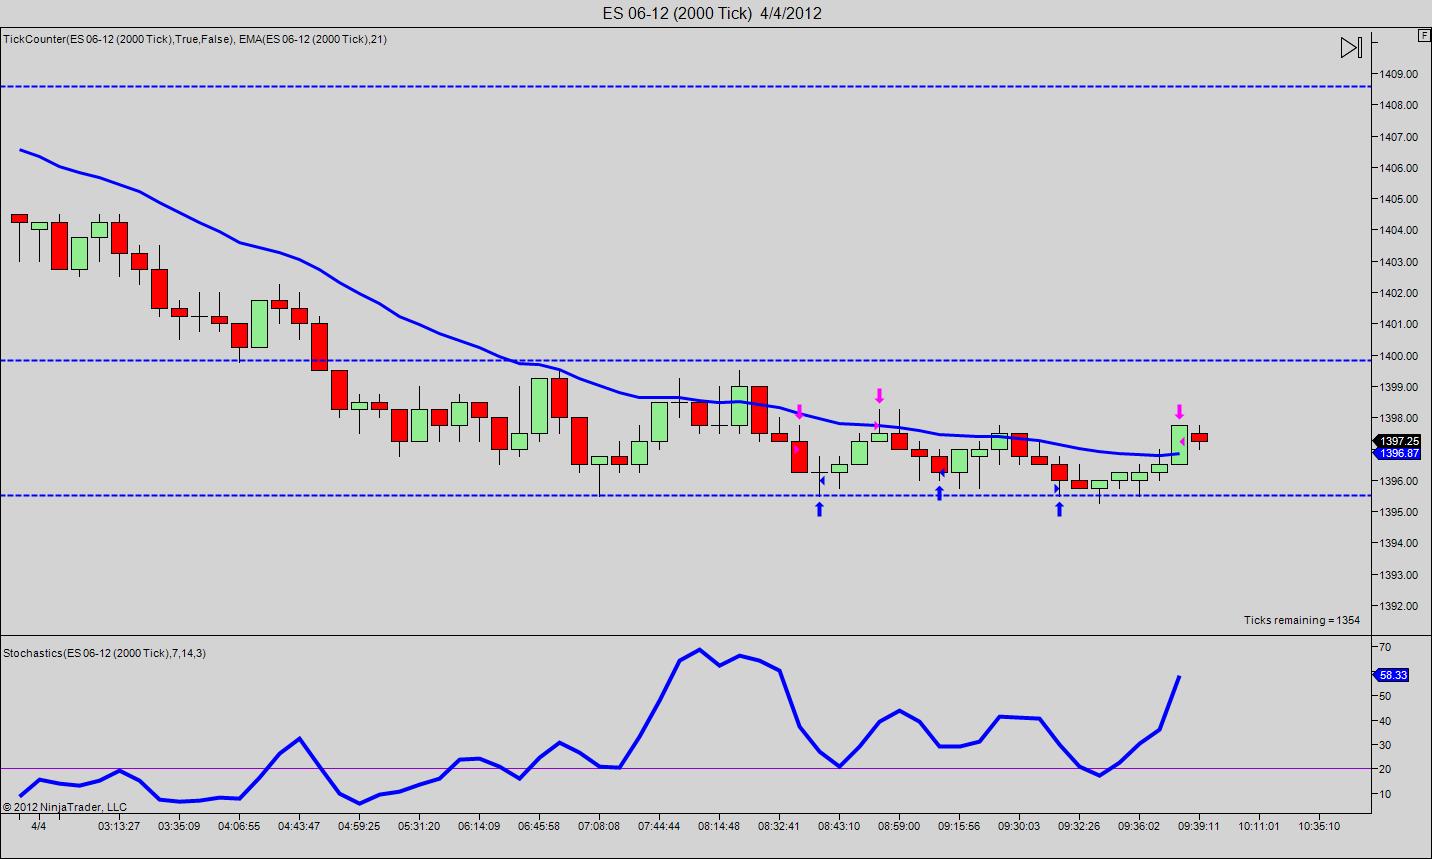Image resolution: width=1432 pixels, height=859 pixels.
Task: Click the blue 1396.87 EMA price marker
Action: tap(1399, 453)
